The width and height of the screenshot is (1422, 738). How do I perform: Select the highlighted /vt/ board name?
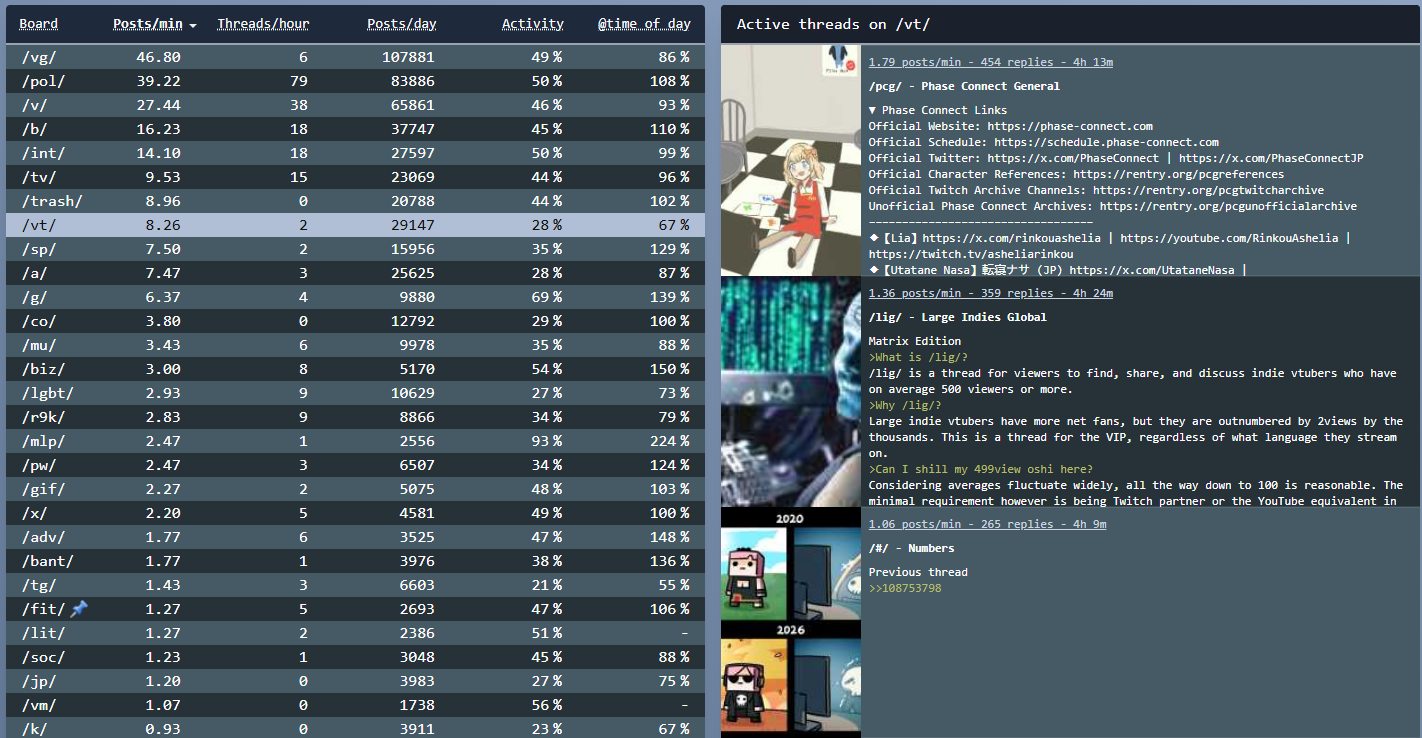click(x=39, y=225)
